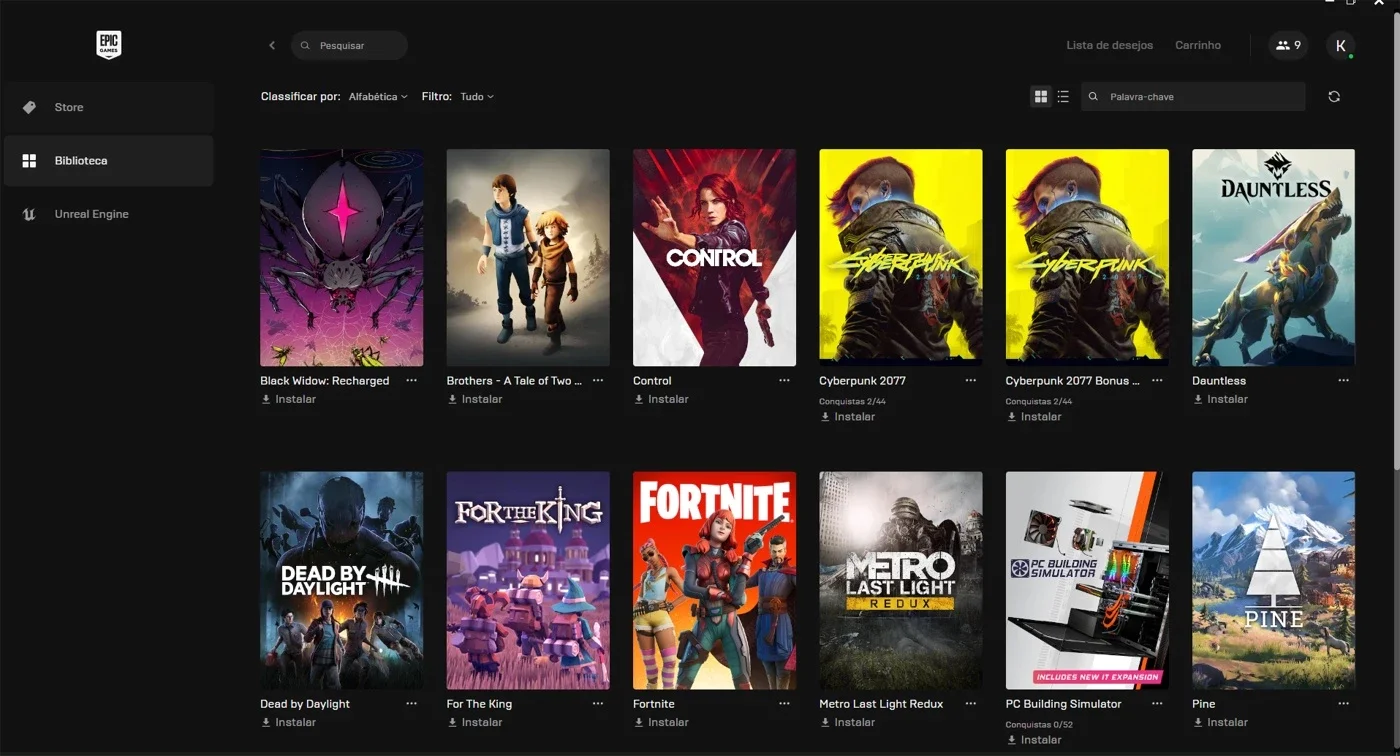This screenshot has width=1400, height=756.
Task: Click the Cyberpunk 2077 title text
Action: [862, 381]
